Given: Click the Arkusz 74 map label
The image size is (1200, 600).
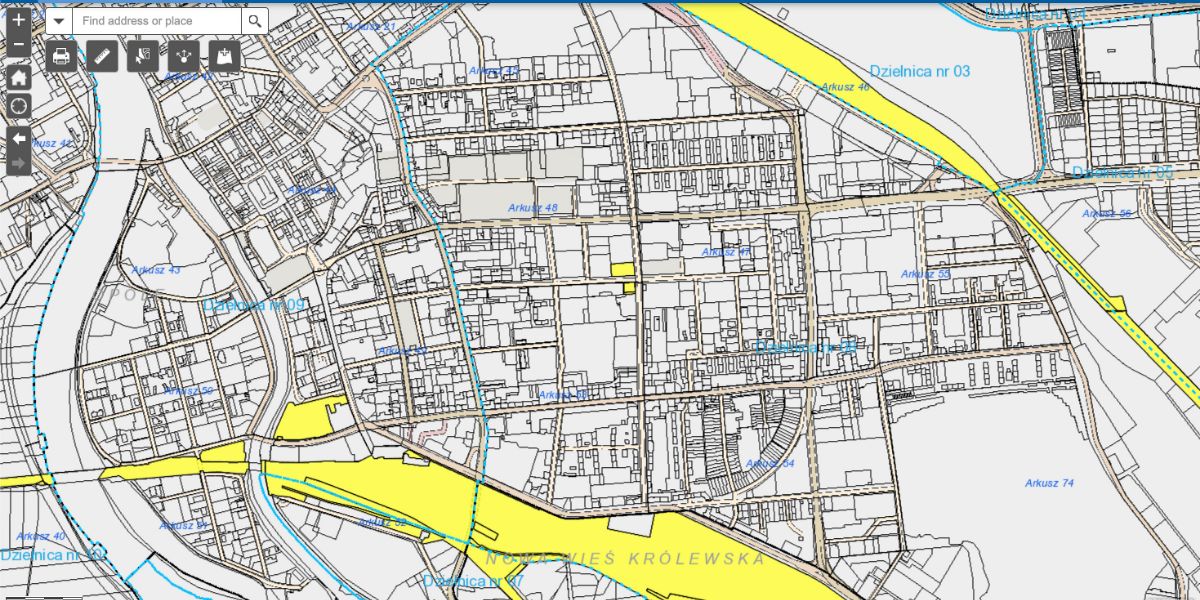Looking at the screenshot, I should 1049,483.
